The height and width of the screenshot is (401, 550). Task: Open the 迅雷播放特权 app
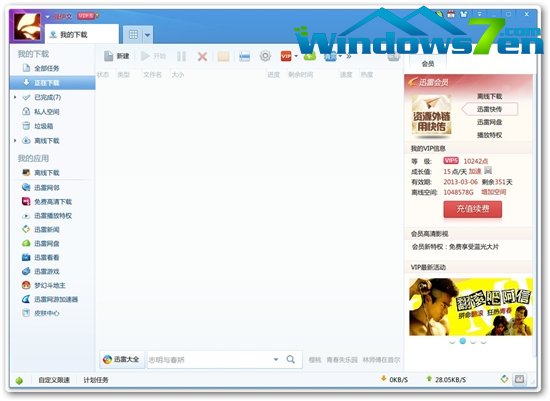(53, 215)
